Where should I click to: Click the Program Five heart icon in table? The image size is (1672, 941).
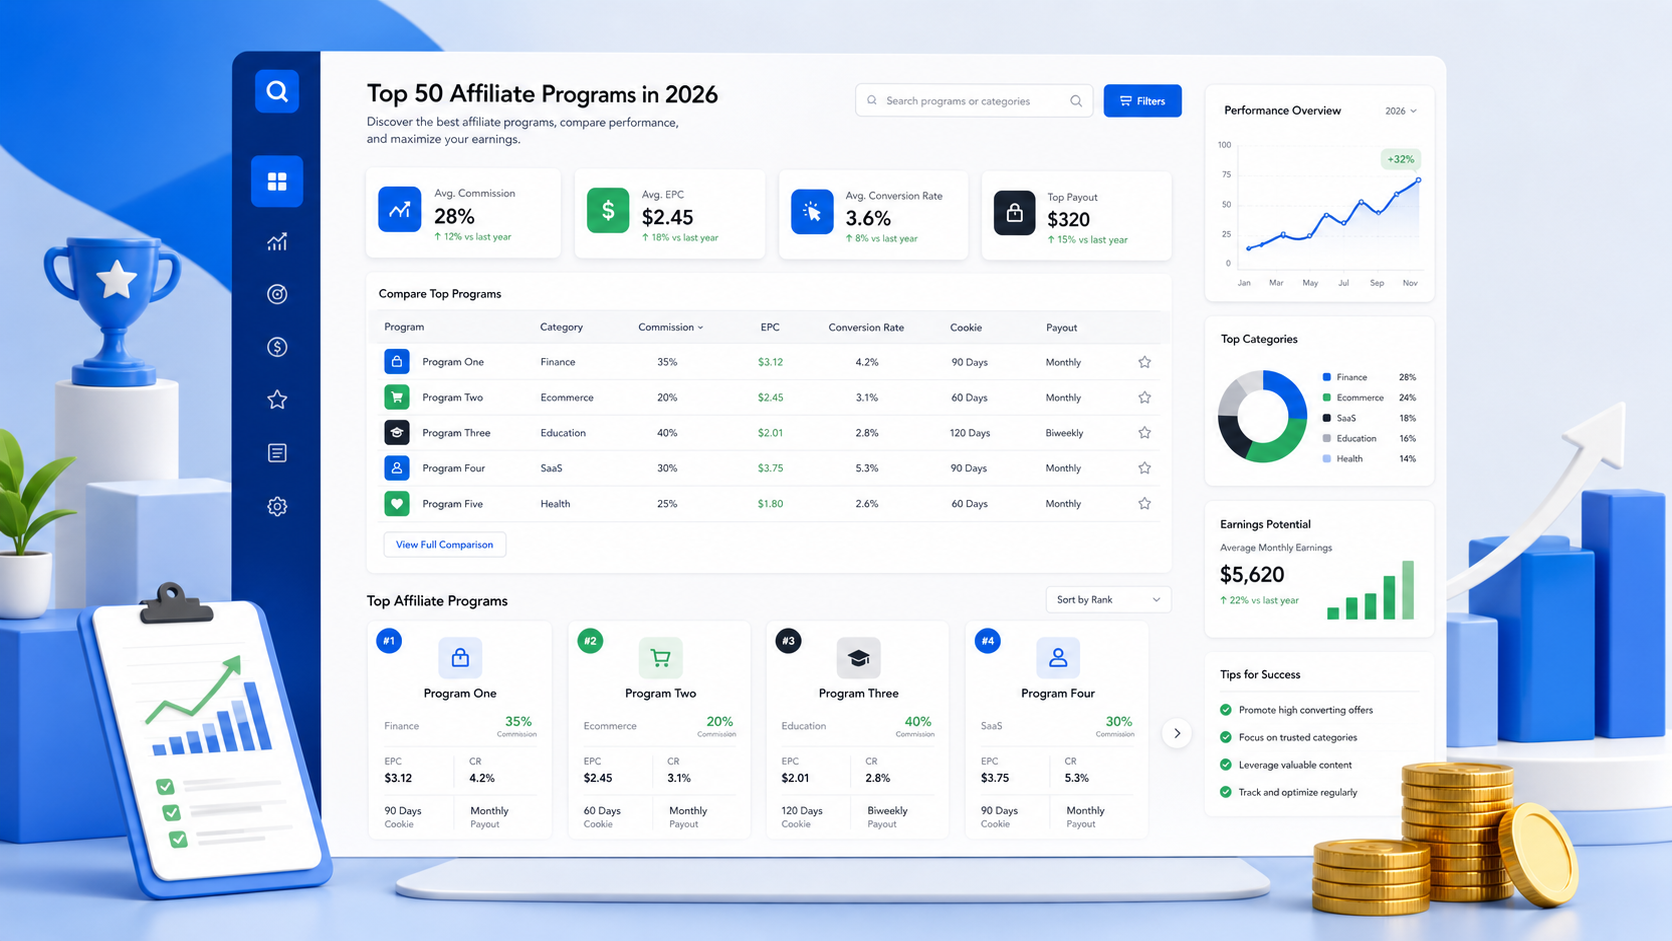point(396,503)
